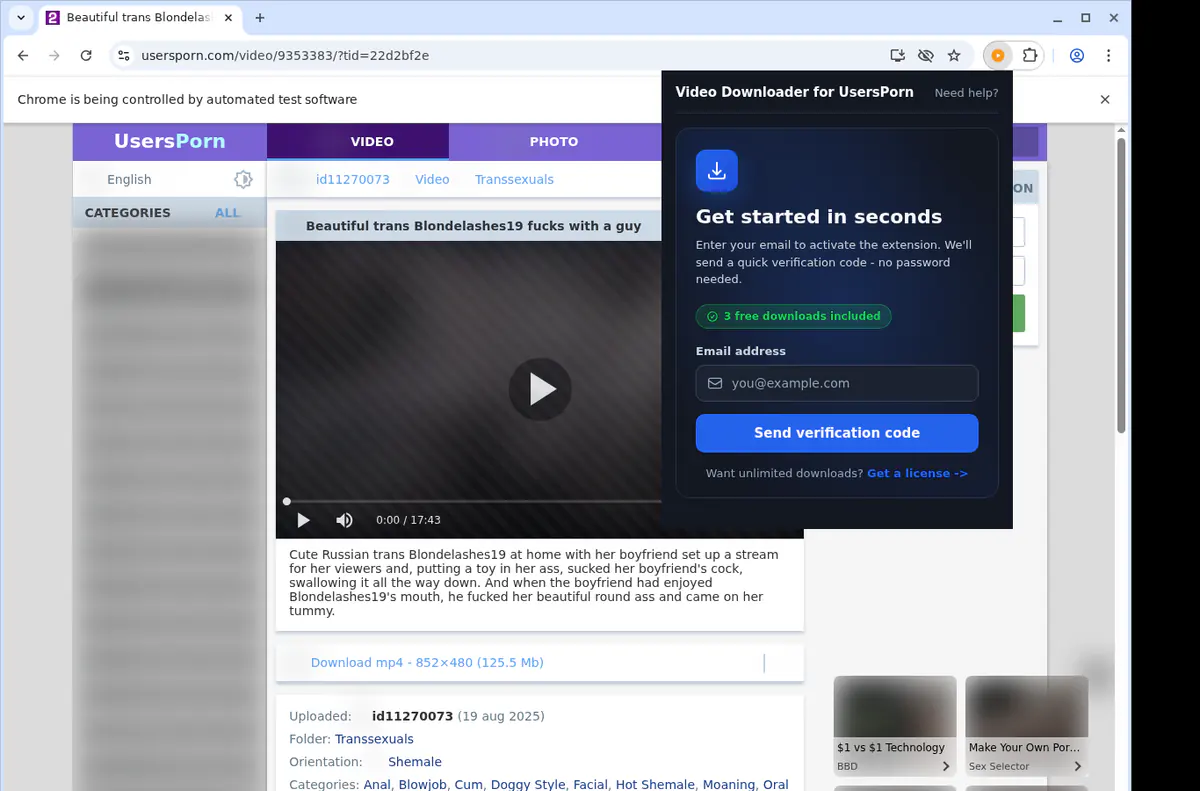Click Send verification code button
The image size is (1200, 791).
837,433
